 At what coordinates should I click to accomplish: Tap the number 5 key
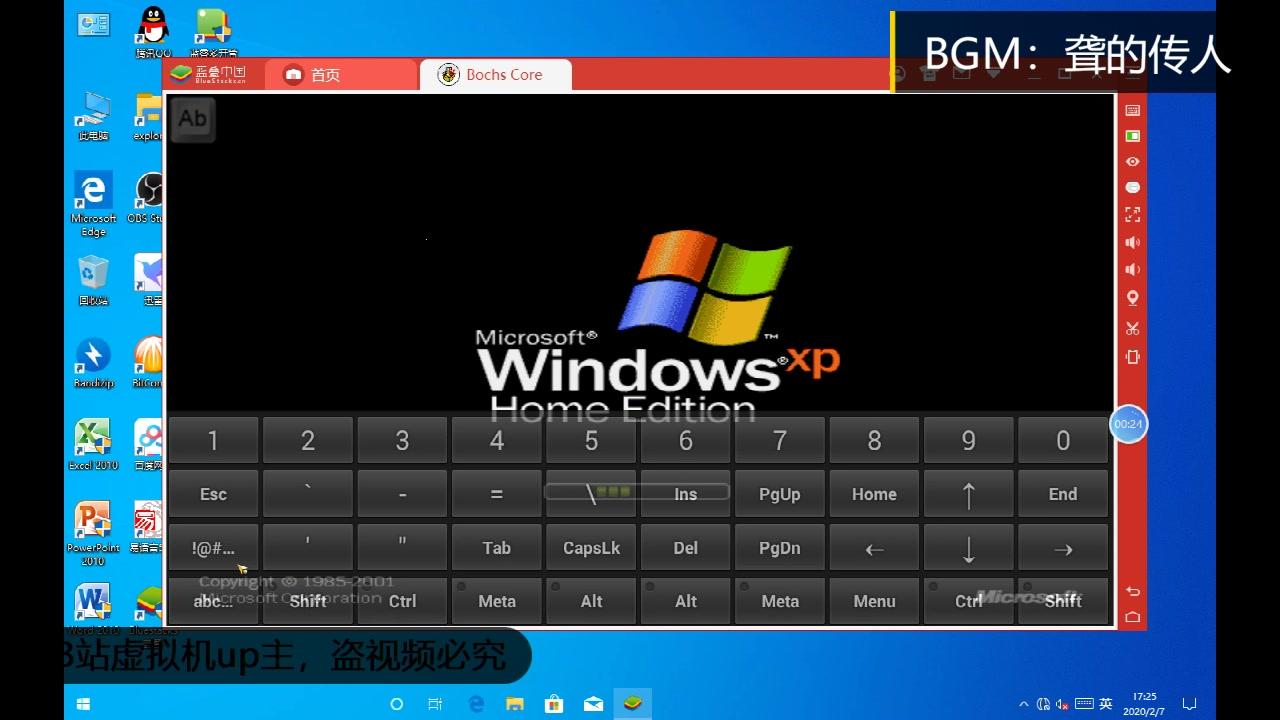(591, 440)
